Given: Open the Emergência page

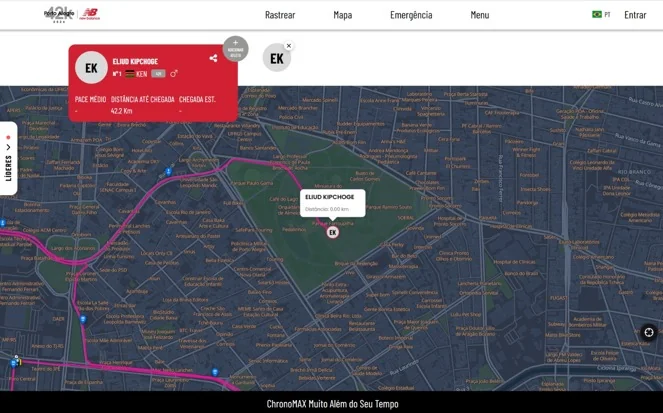Looking at the screenshot, I should click(411, 15).
